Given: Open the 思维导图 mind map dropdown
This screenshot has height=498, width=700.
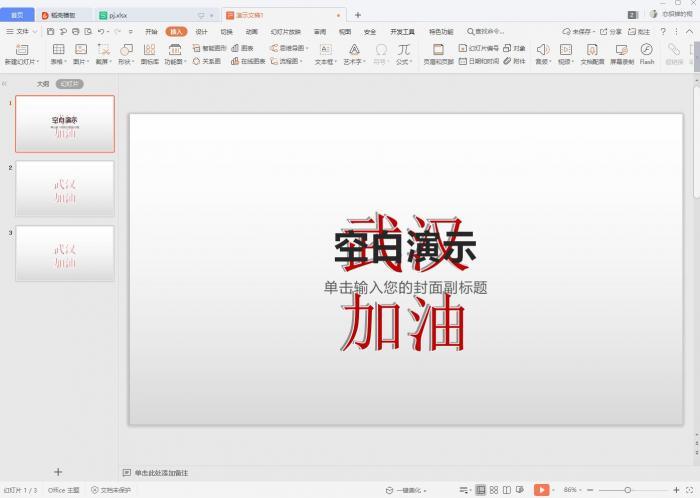Looking at the screenshot, I should tap(289, 48).
